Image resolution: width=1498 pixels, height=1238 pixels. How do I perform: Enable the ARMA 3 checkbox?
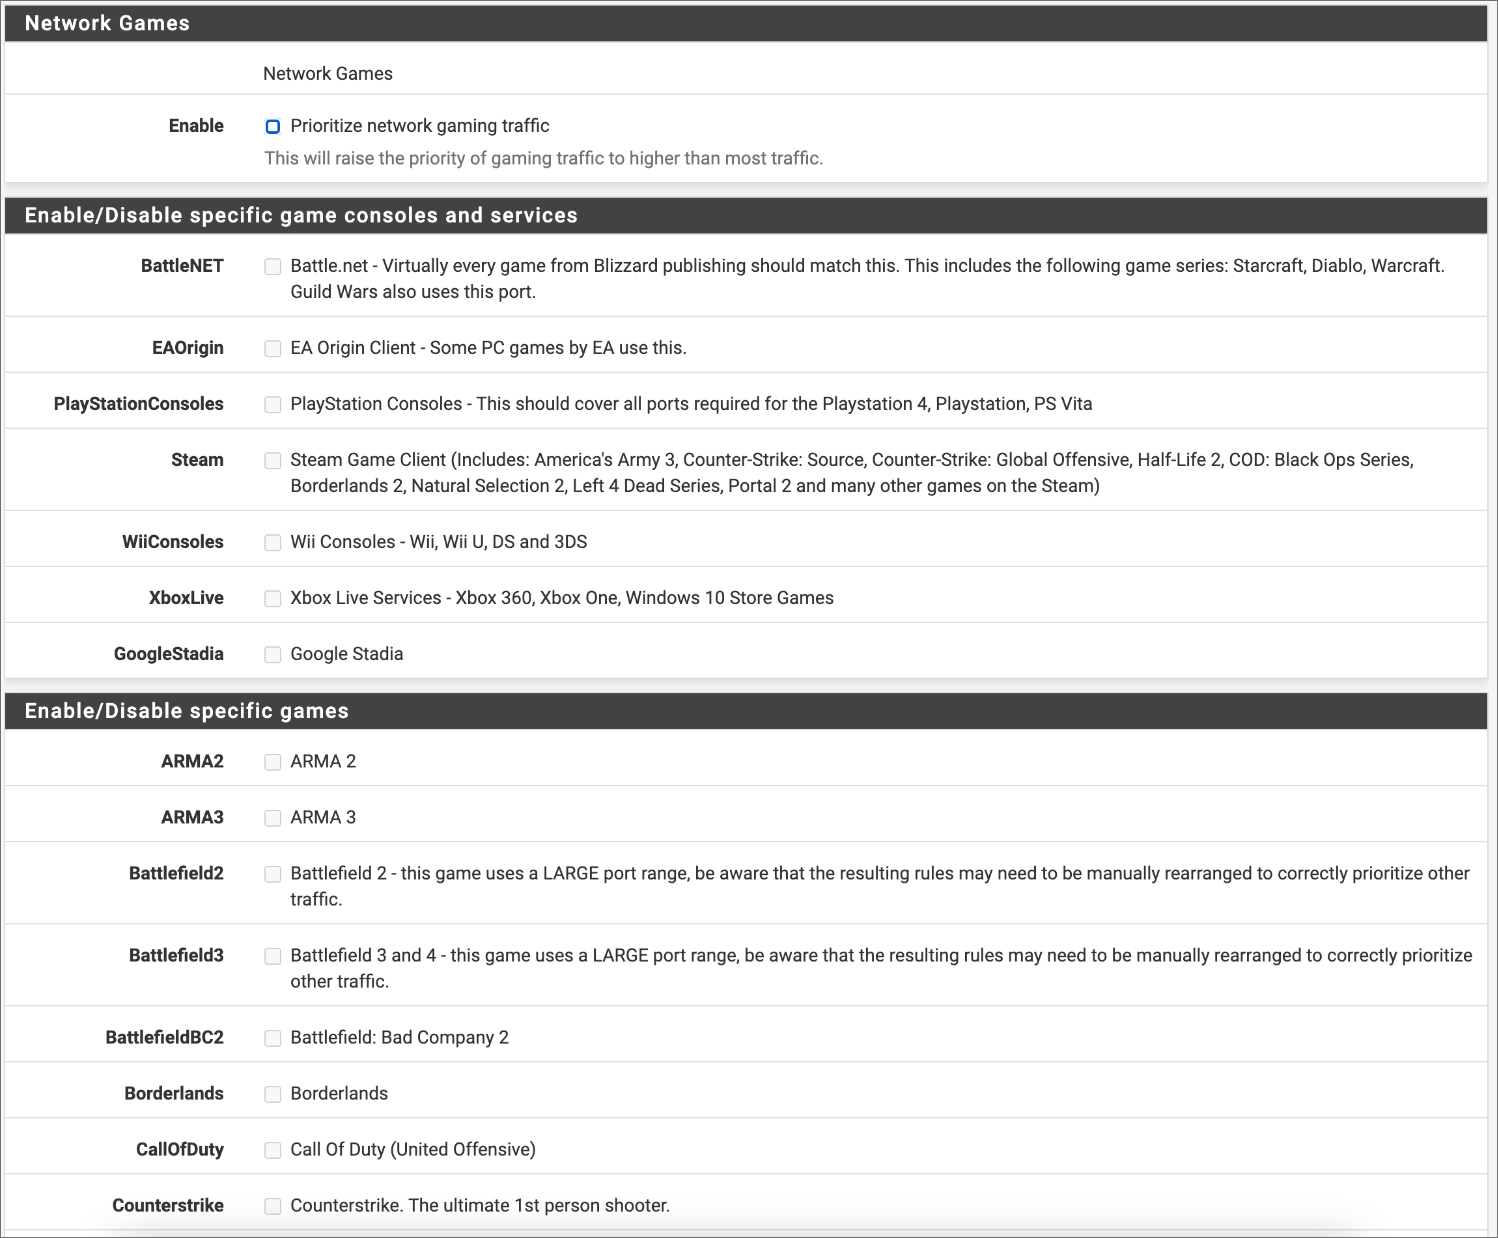click(273, 818)
